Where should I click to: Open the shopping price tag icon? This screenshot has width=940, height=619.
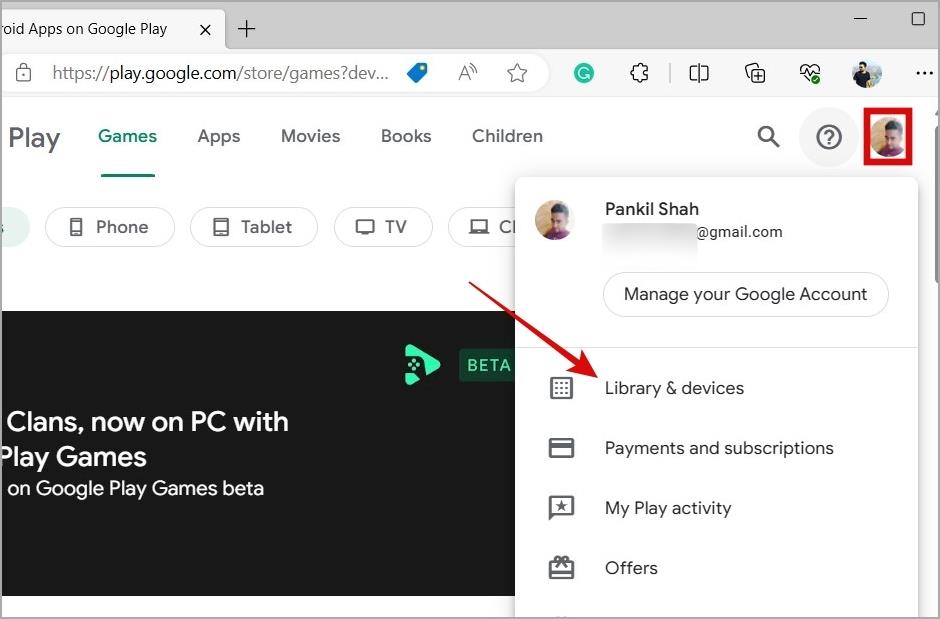click(x=417, y=73)
